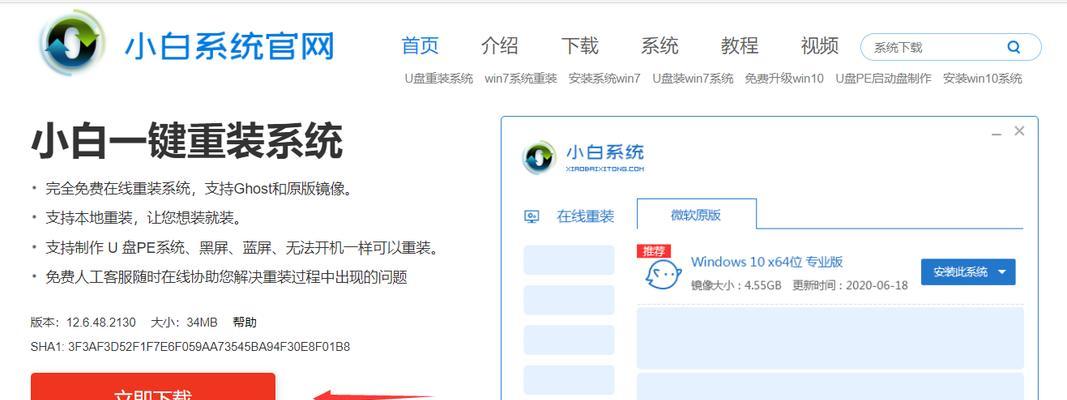Viewport: 1067px width, 400px height.
Task: Click the 镜像大小 : 4.55GB text
Action: click(736, 286)
